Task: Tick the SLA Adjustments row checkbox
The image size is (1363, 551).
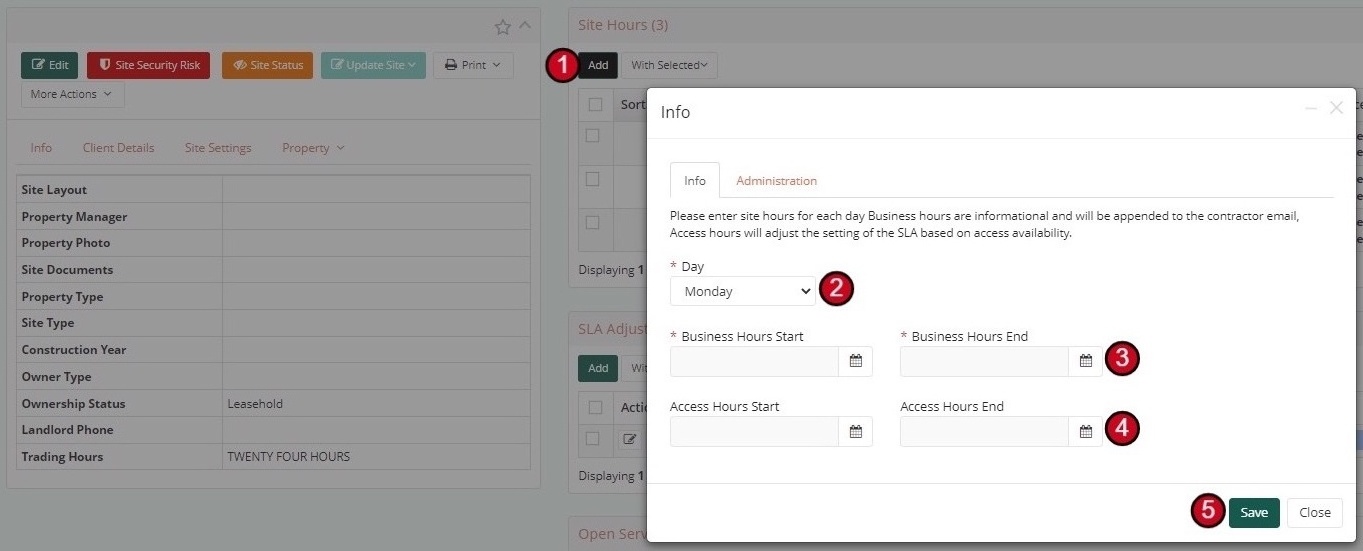Action: pos(593,438)
